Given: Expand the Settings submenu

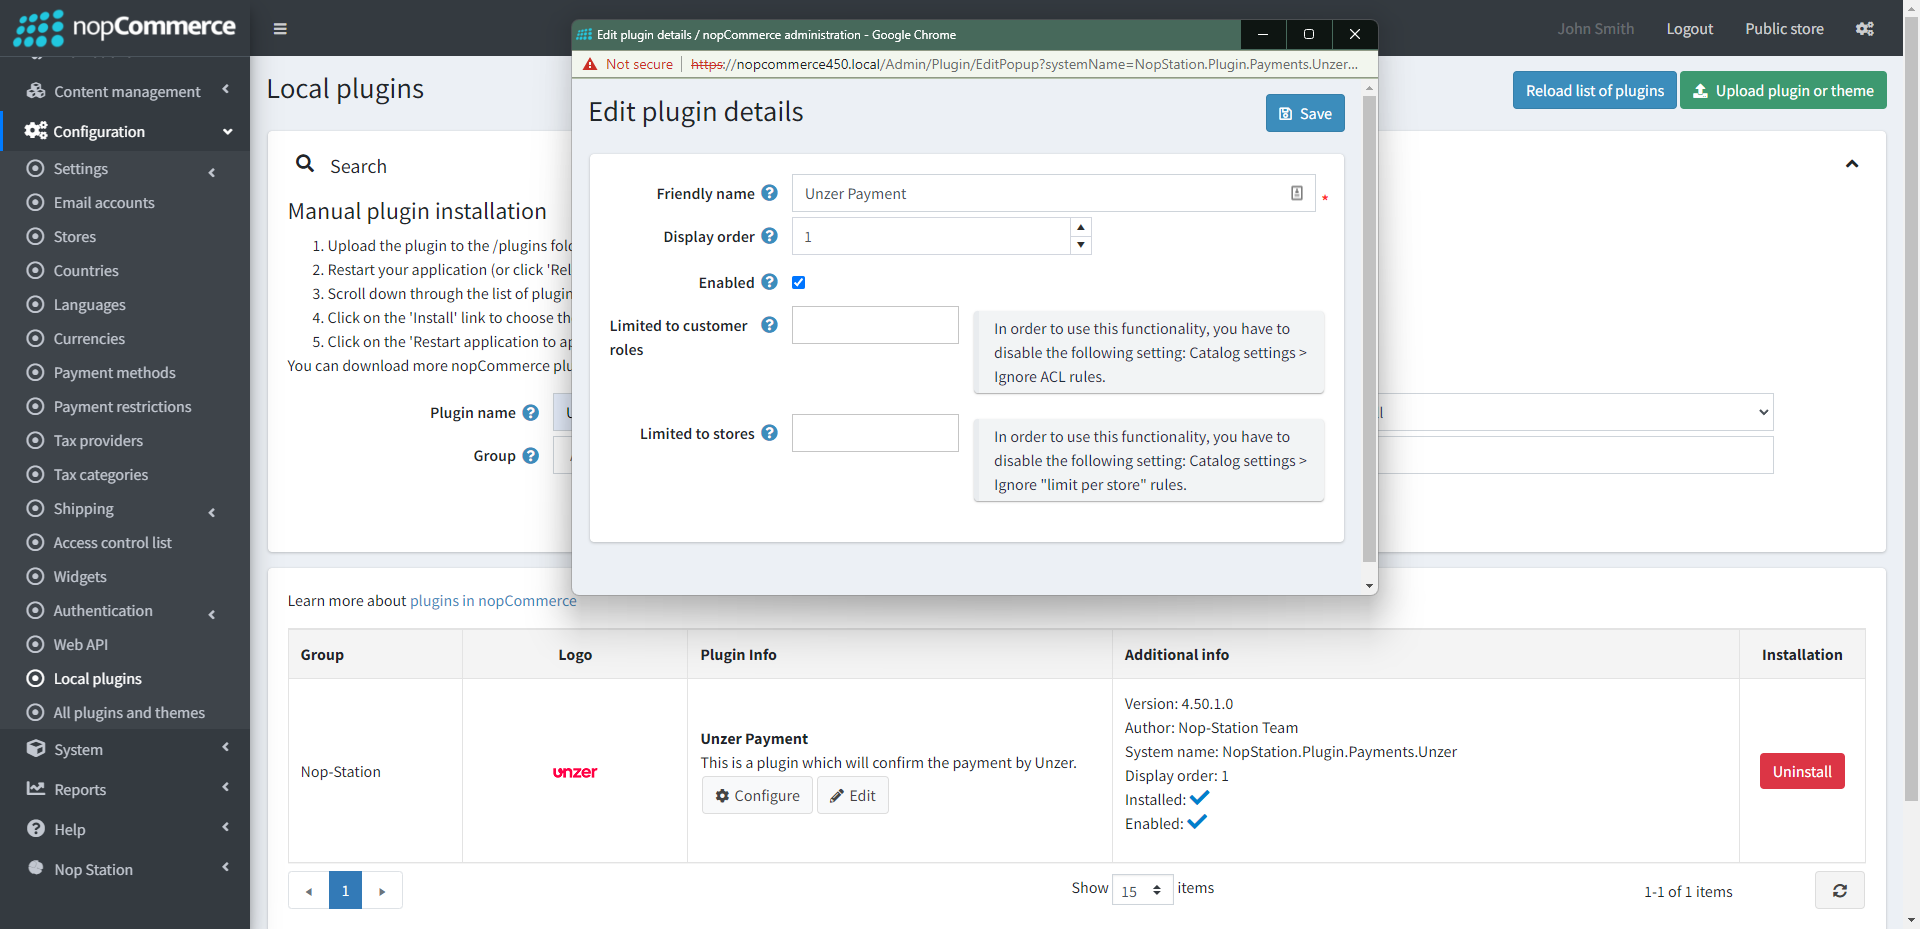Looking at the screenshot, I should pyautogui.click(x=126, y=169).
